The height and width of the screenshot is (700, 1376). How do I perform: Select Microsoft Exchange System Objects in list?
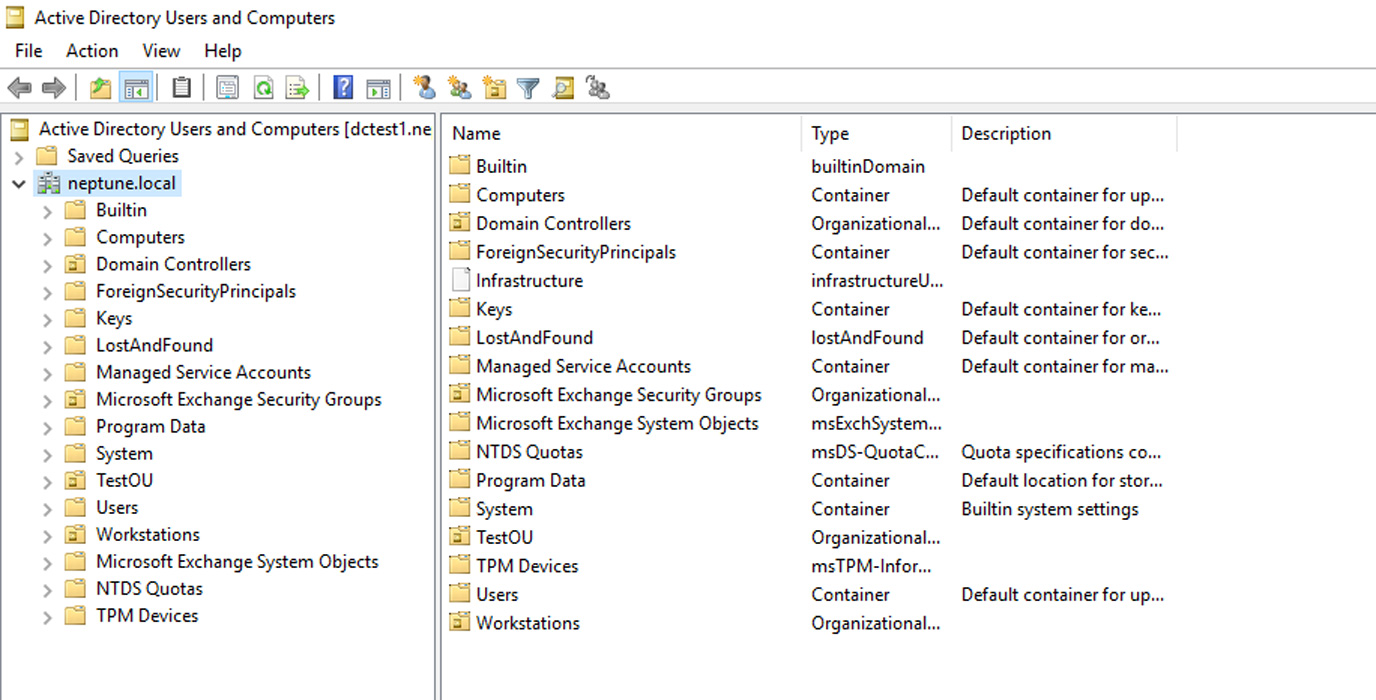[x=617, y=424]
